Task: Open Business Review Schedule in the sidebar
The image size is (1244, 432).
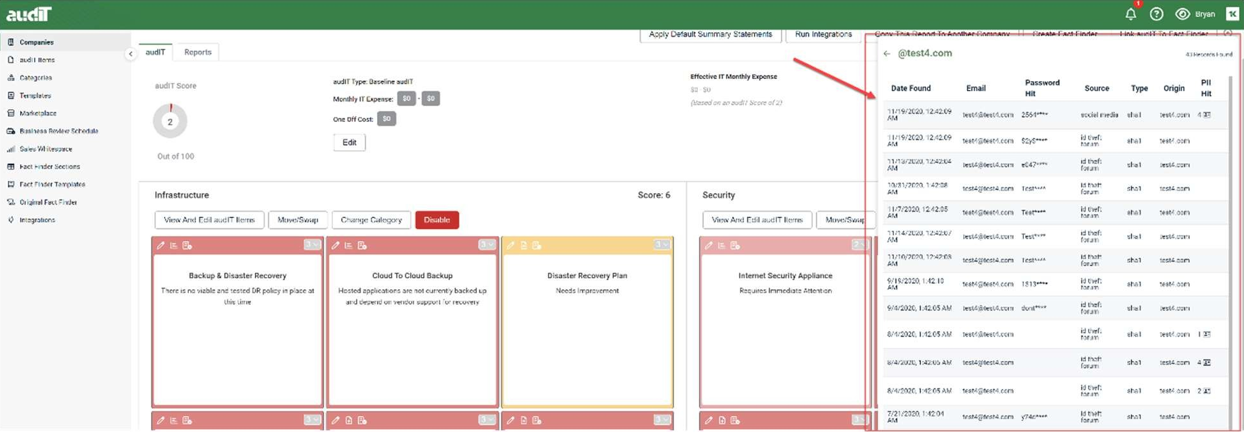Action: (65, 131)
